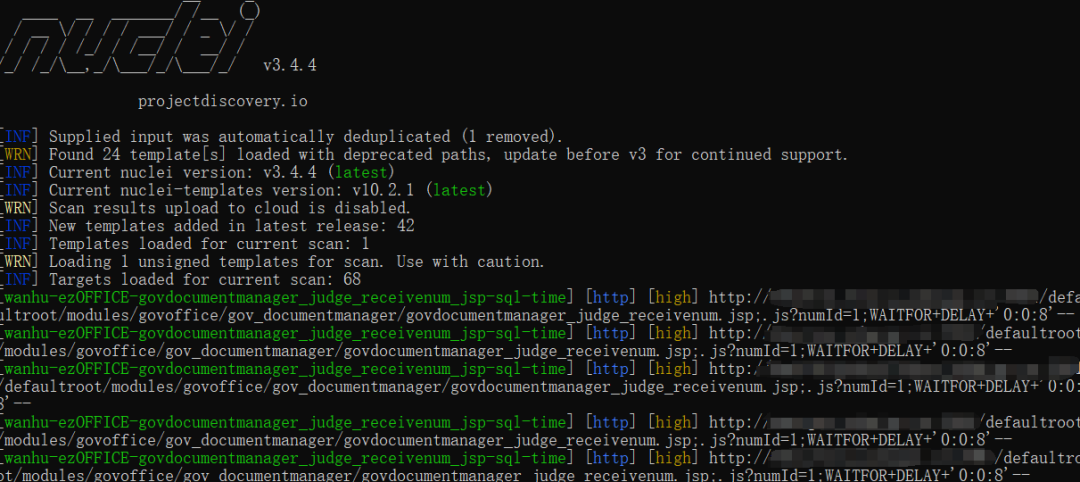
Task: Click 'update before v3 for continued support' text
Action: coord(676,154)
